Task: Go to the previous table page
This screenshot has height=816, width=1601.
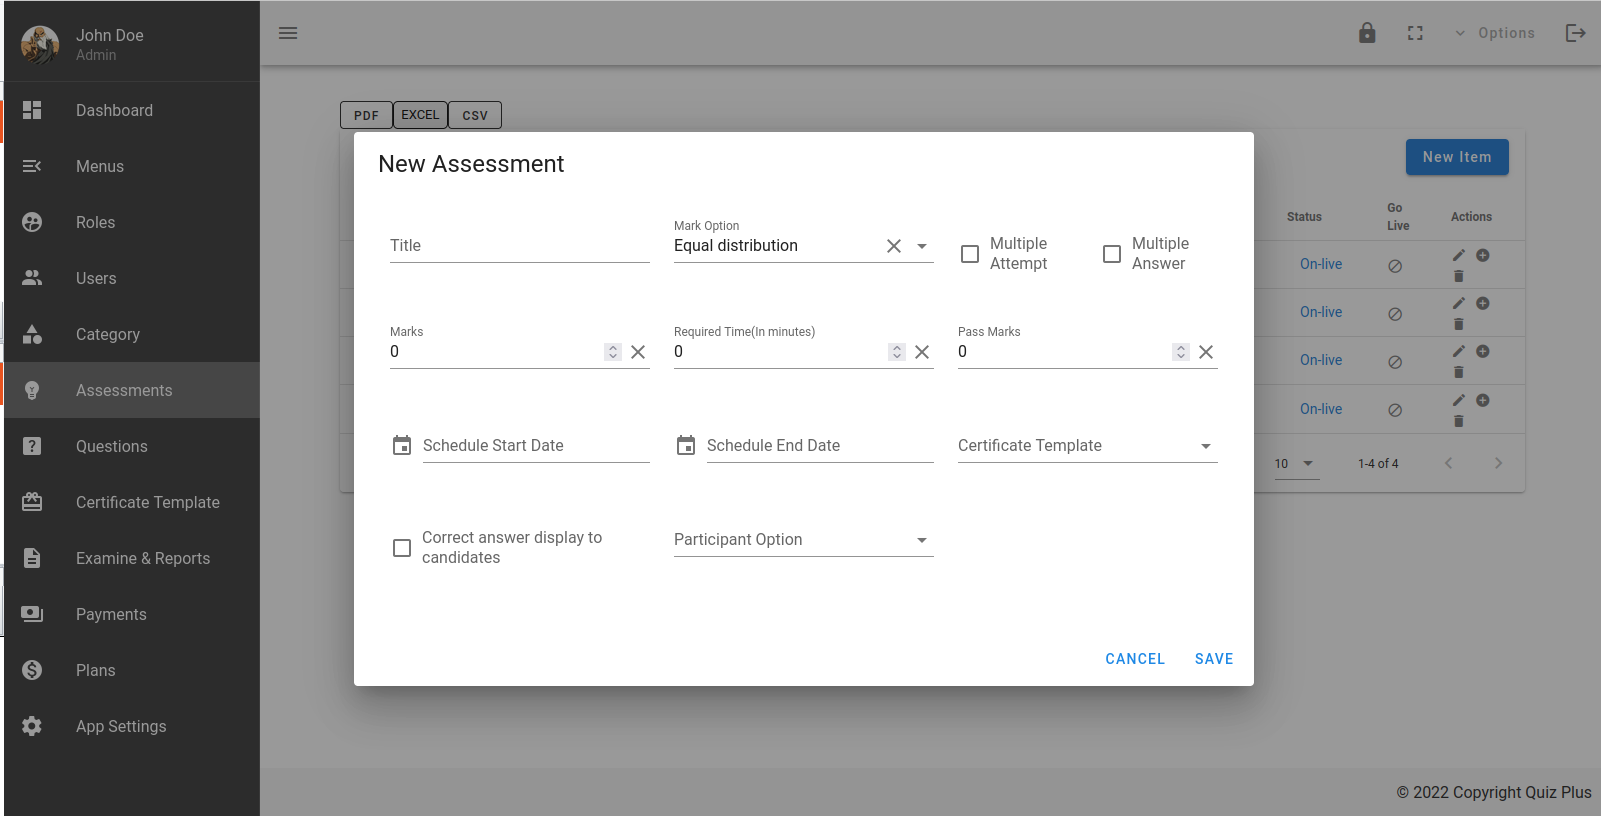Action: (x=1448, y=463)
